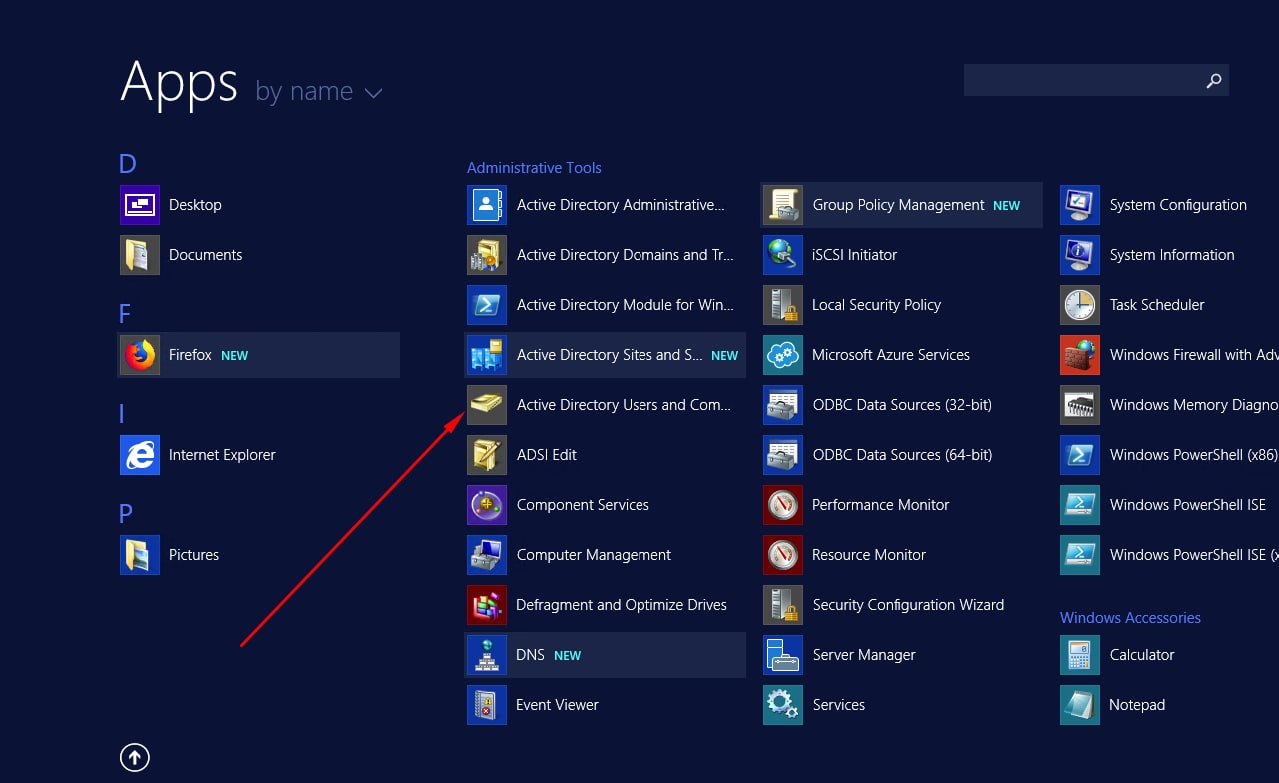Screen dimensions: 1279x783
Task: Open the DNS manager icon
Action: click(x=487, y=655)
